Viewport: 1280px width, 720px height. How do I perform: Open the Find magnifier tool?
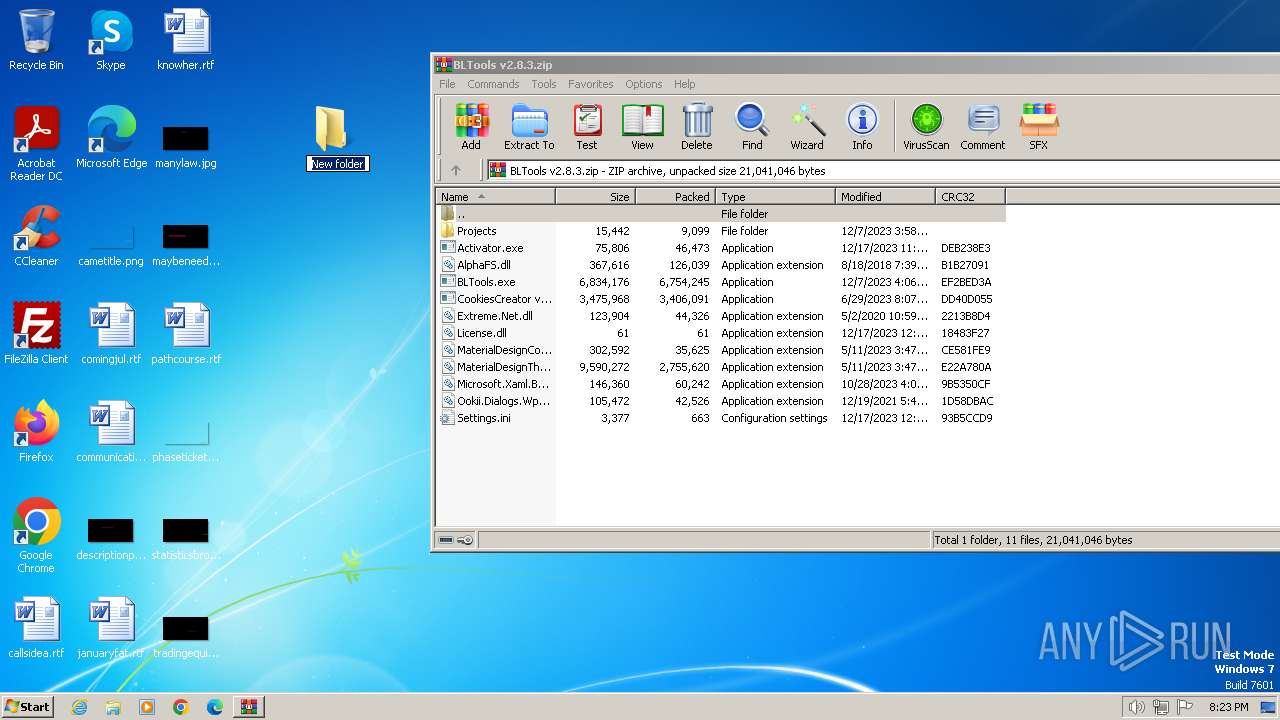tap(752, 127)
